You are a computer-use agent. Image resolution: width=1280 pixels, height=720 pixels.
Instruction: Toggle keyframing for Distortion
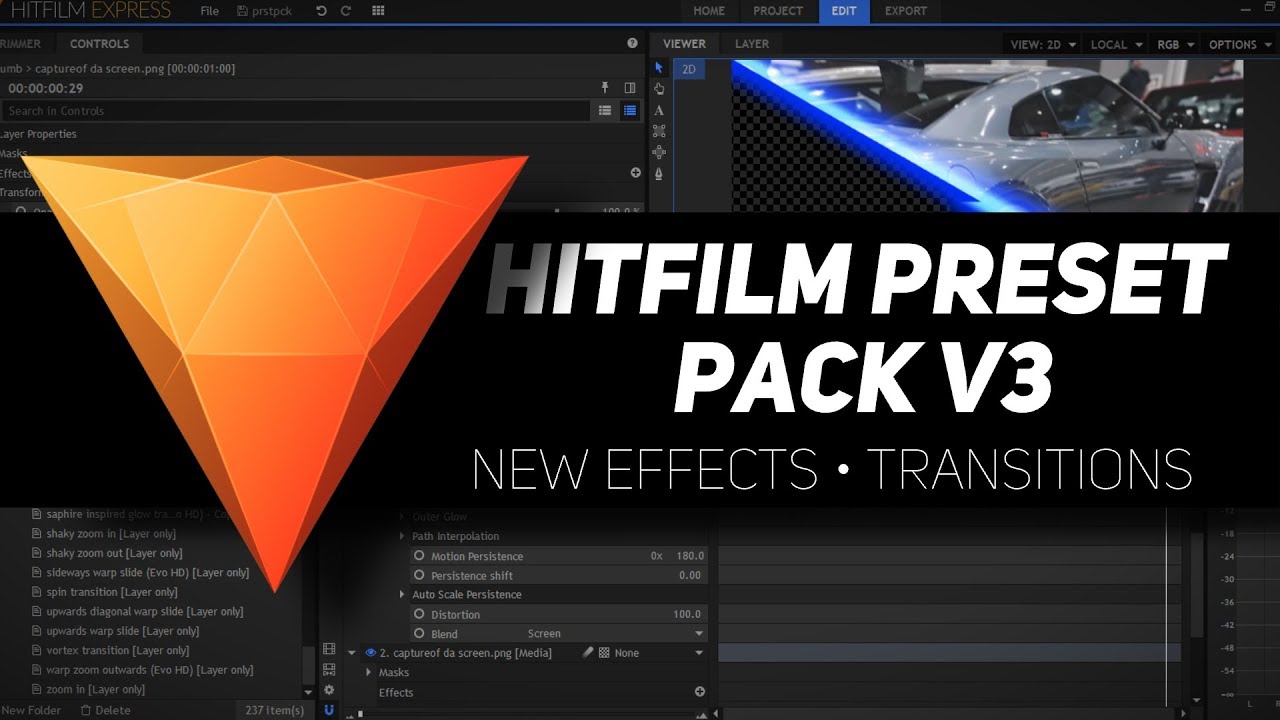420,614
